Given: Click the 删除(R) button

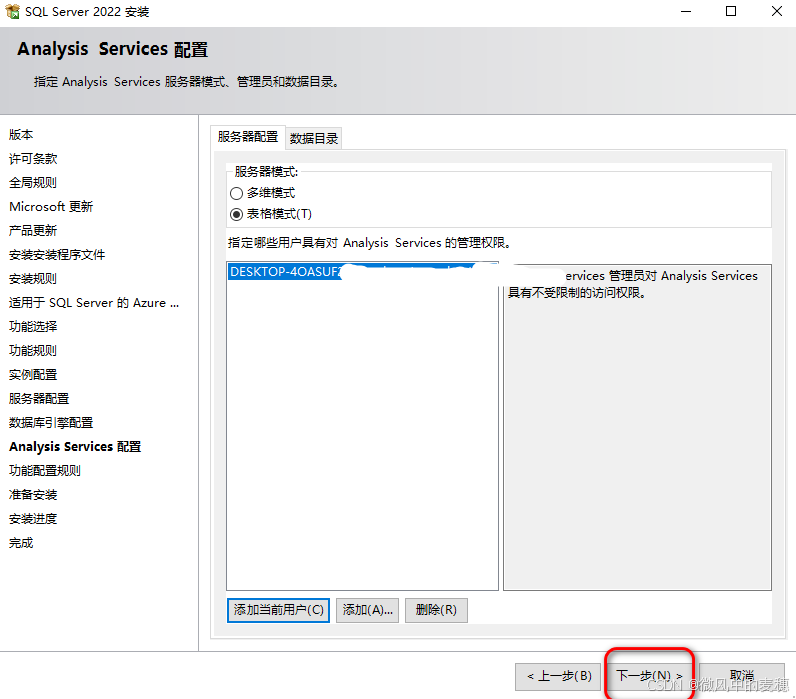Looking at the screenshot, I should (x=436, y=610).
